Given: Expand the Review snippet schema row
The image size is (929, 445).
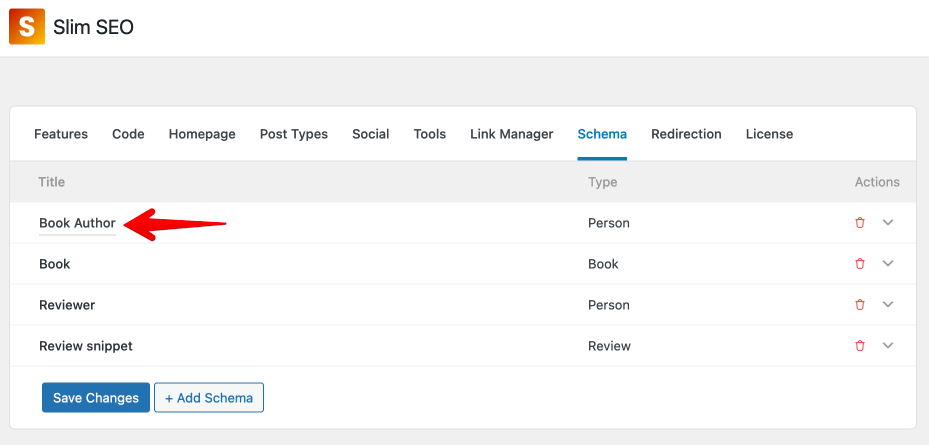Looking at the screenshot, I should (888, 345).
